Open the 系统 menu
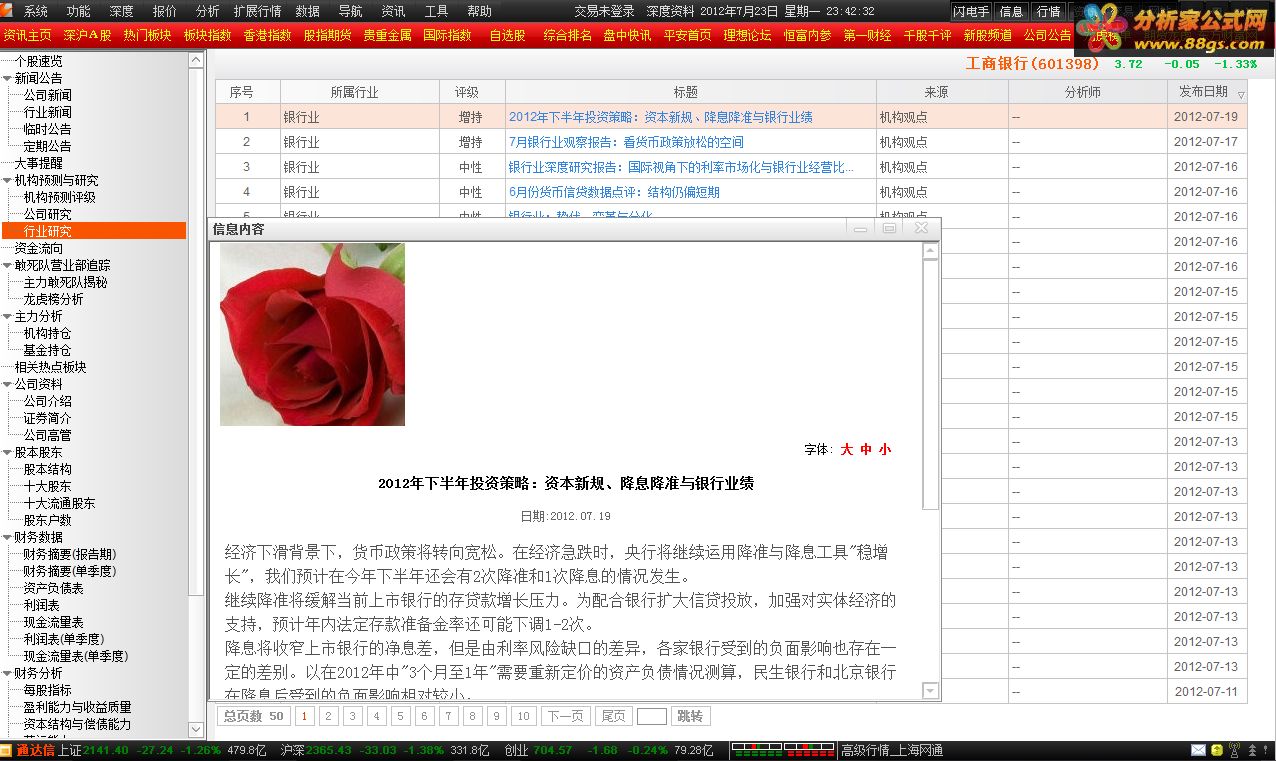 click(36, 11)
